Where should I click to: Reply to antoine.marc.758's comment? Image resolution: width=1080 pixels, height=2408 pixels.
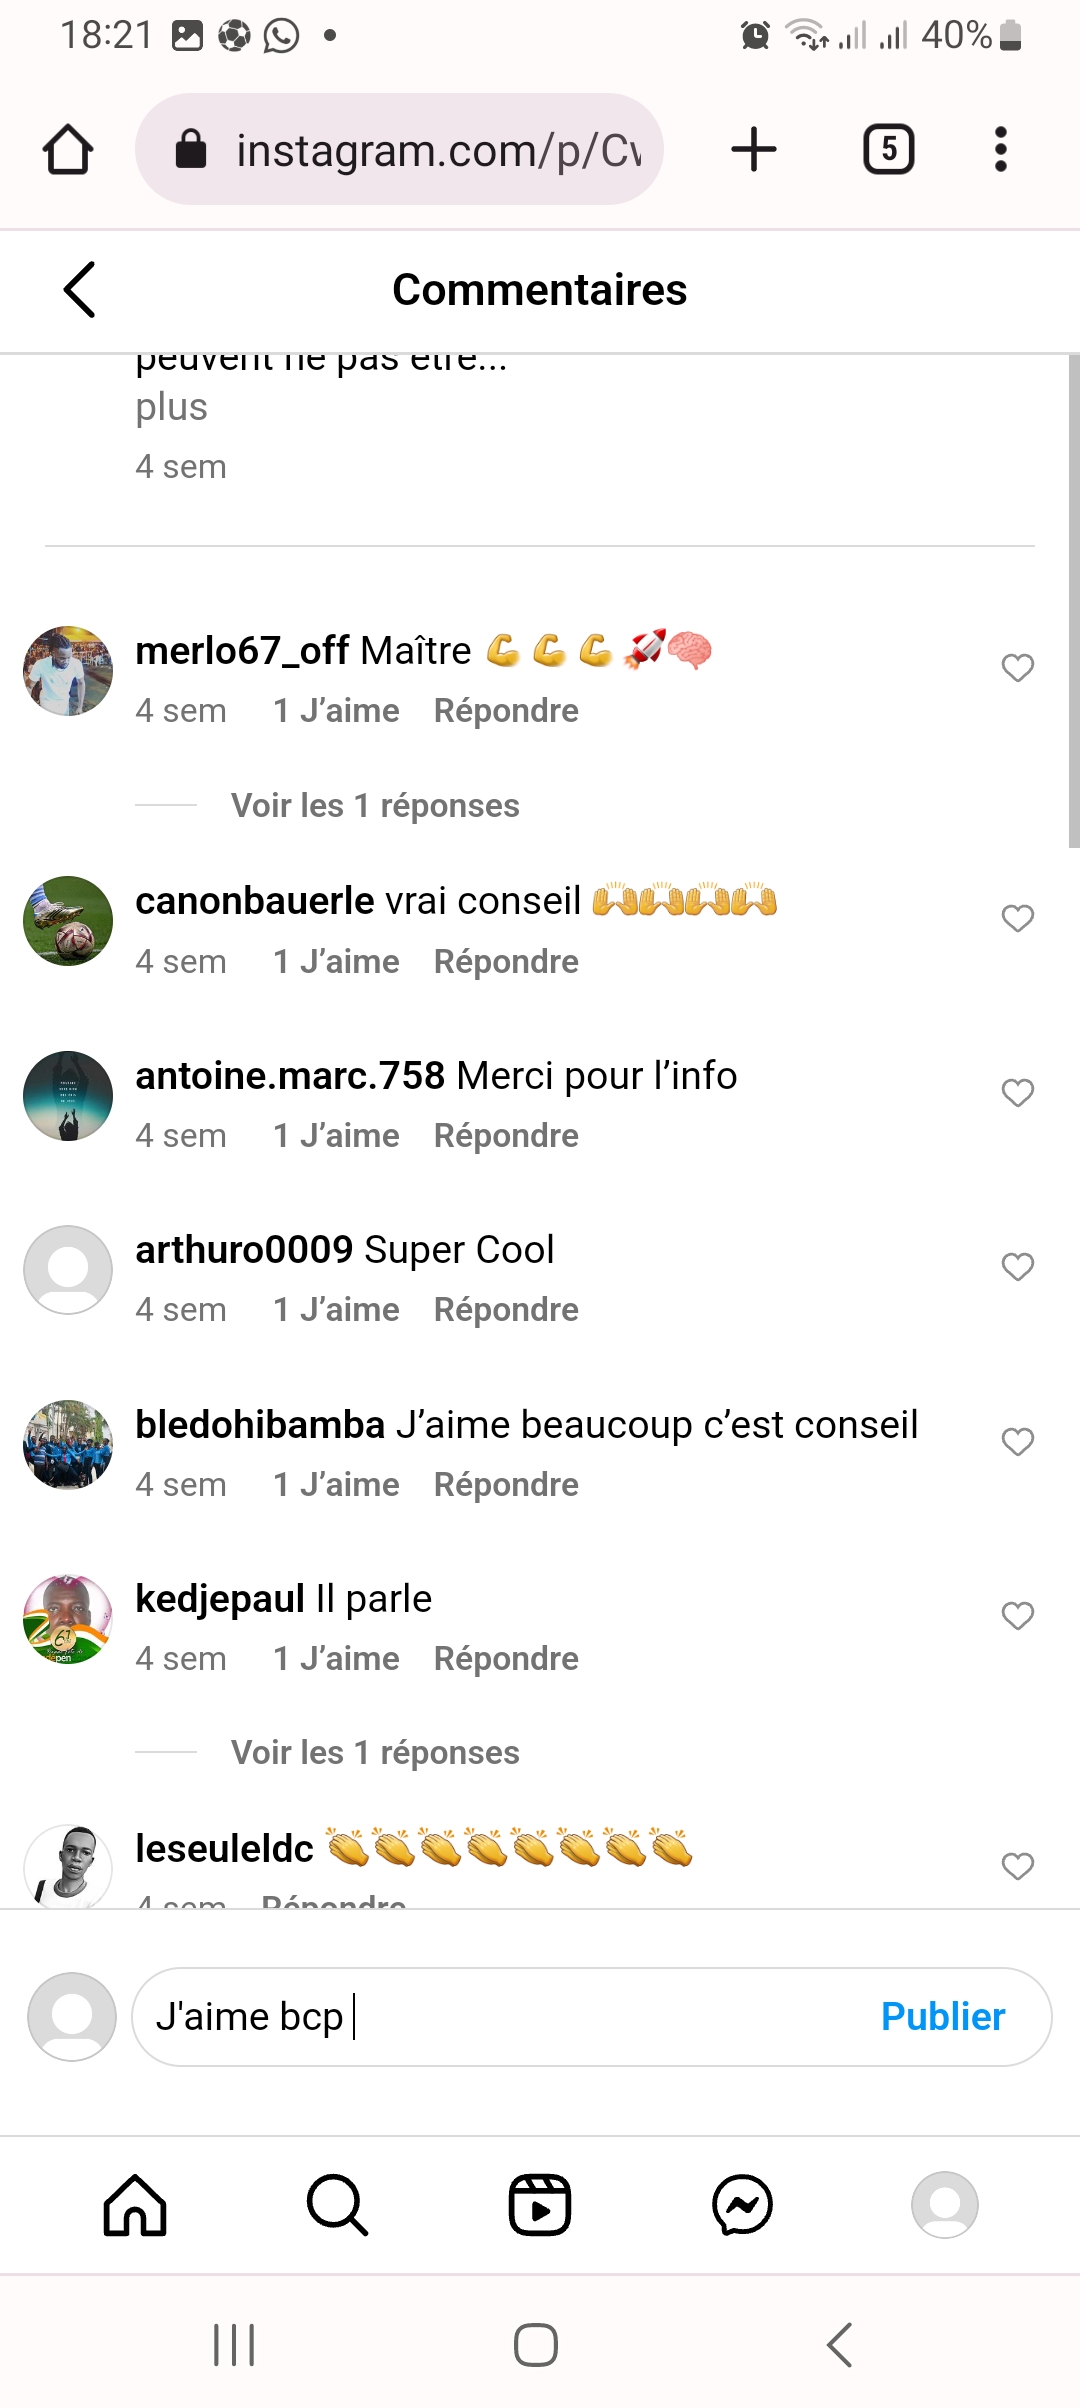click(x=506, y=1136)
